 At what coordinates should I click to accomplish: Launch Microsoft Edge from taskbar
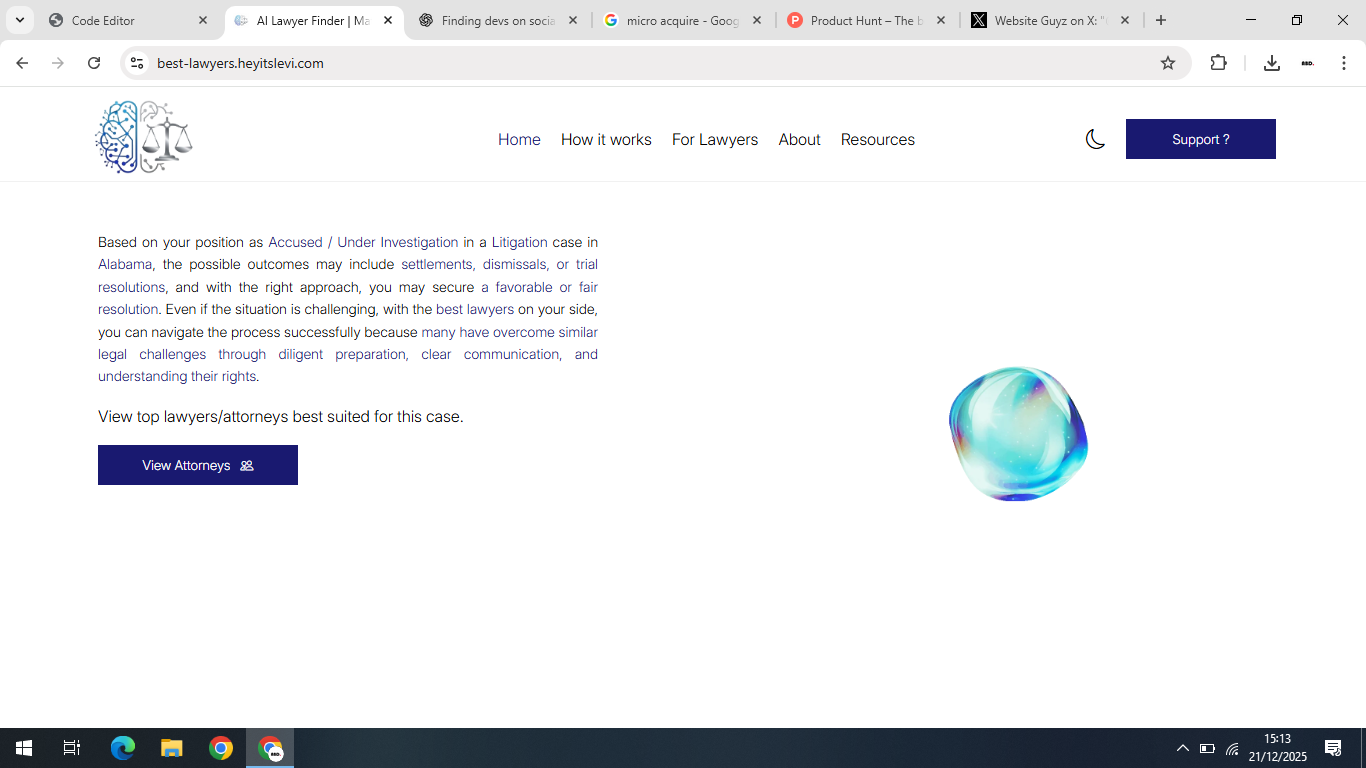[123, 748]
